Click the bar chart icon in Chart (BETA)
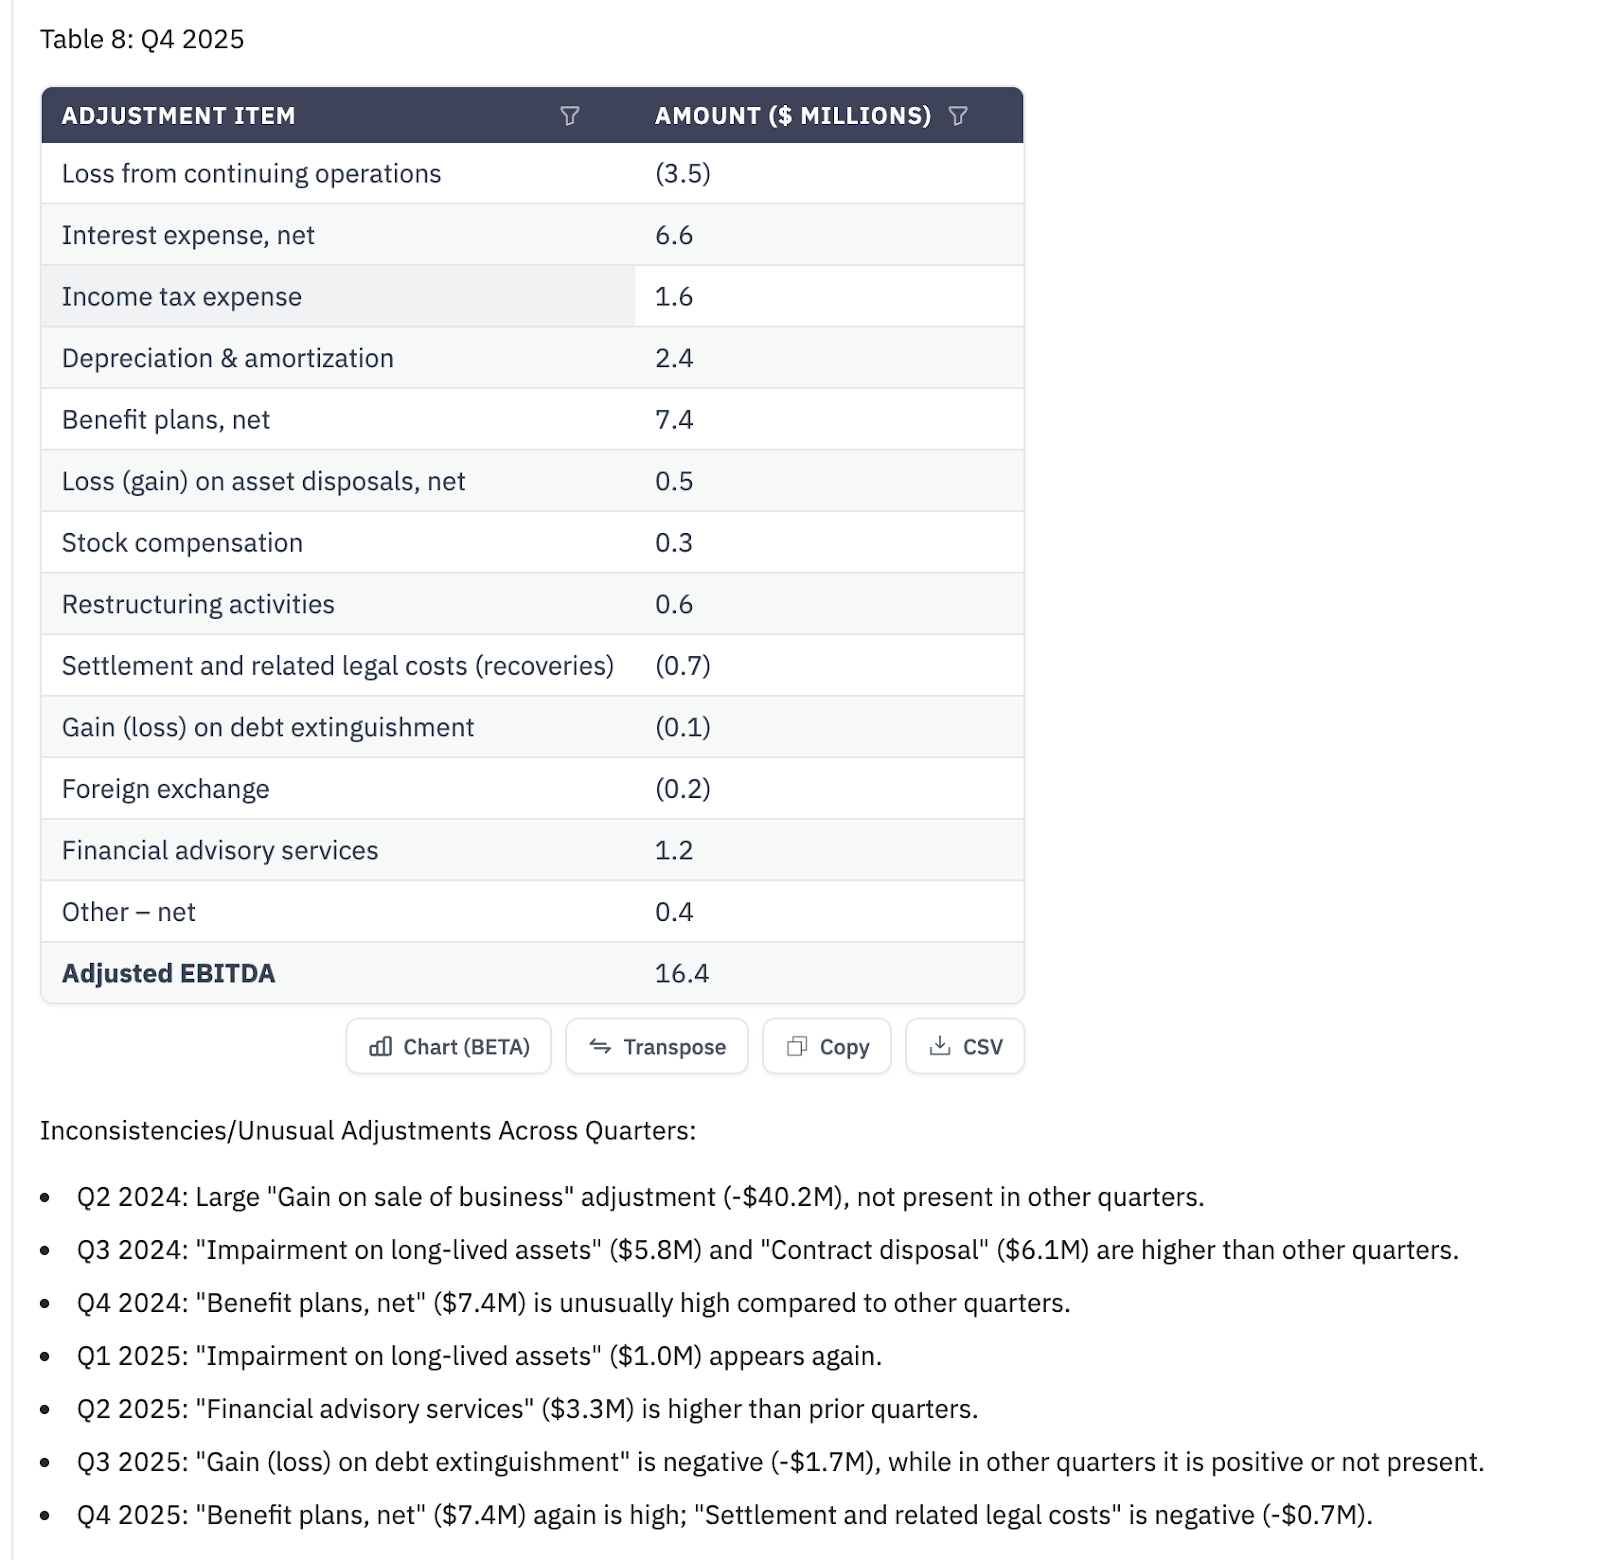The height and width of the screenshot is (1560, 1600). click(381, 1047)
